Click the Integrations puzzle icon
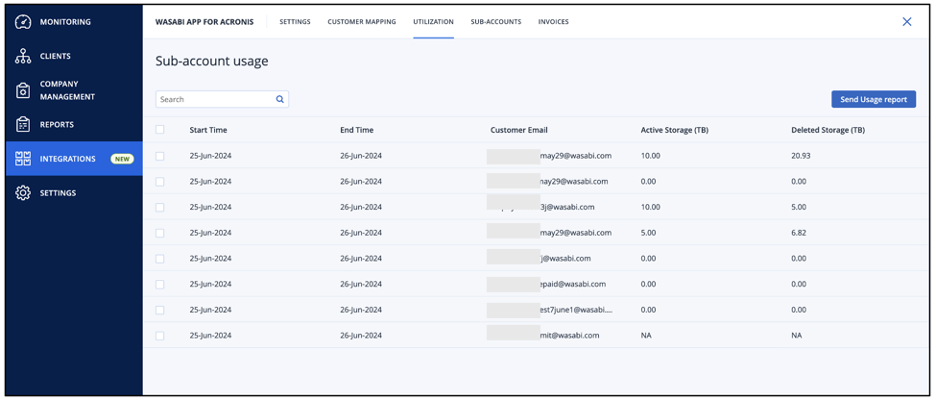This screenshot has width=936, height=402. point(23,159)
